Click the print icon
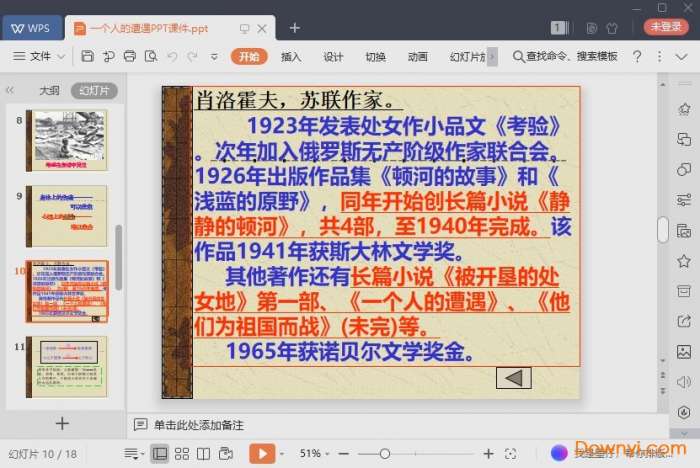This screenshot has width=700, height=468. [x=129, y=56]
